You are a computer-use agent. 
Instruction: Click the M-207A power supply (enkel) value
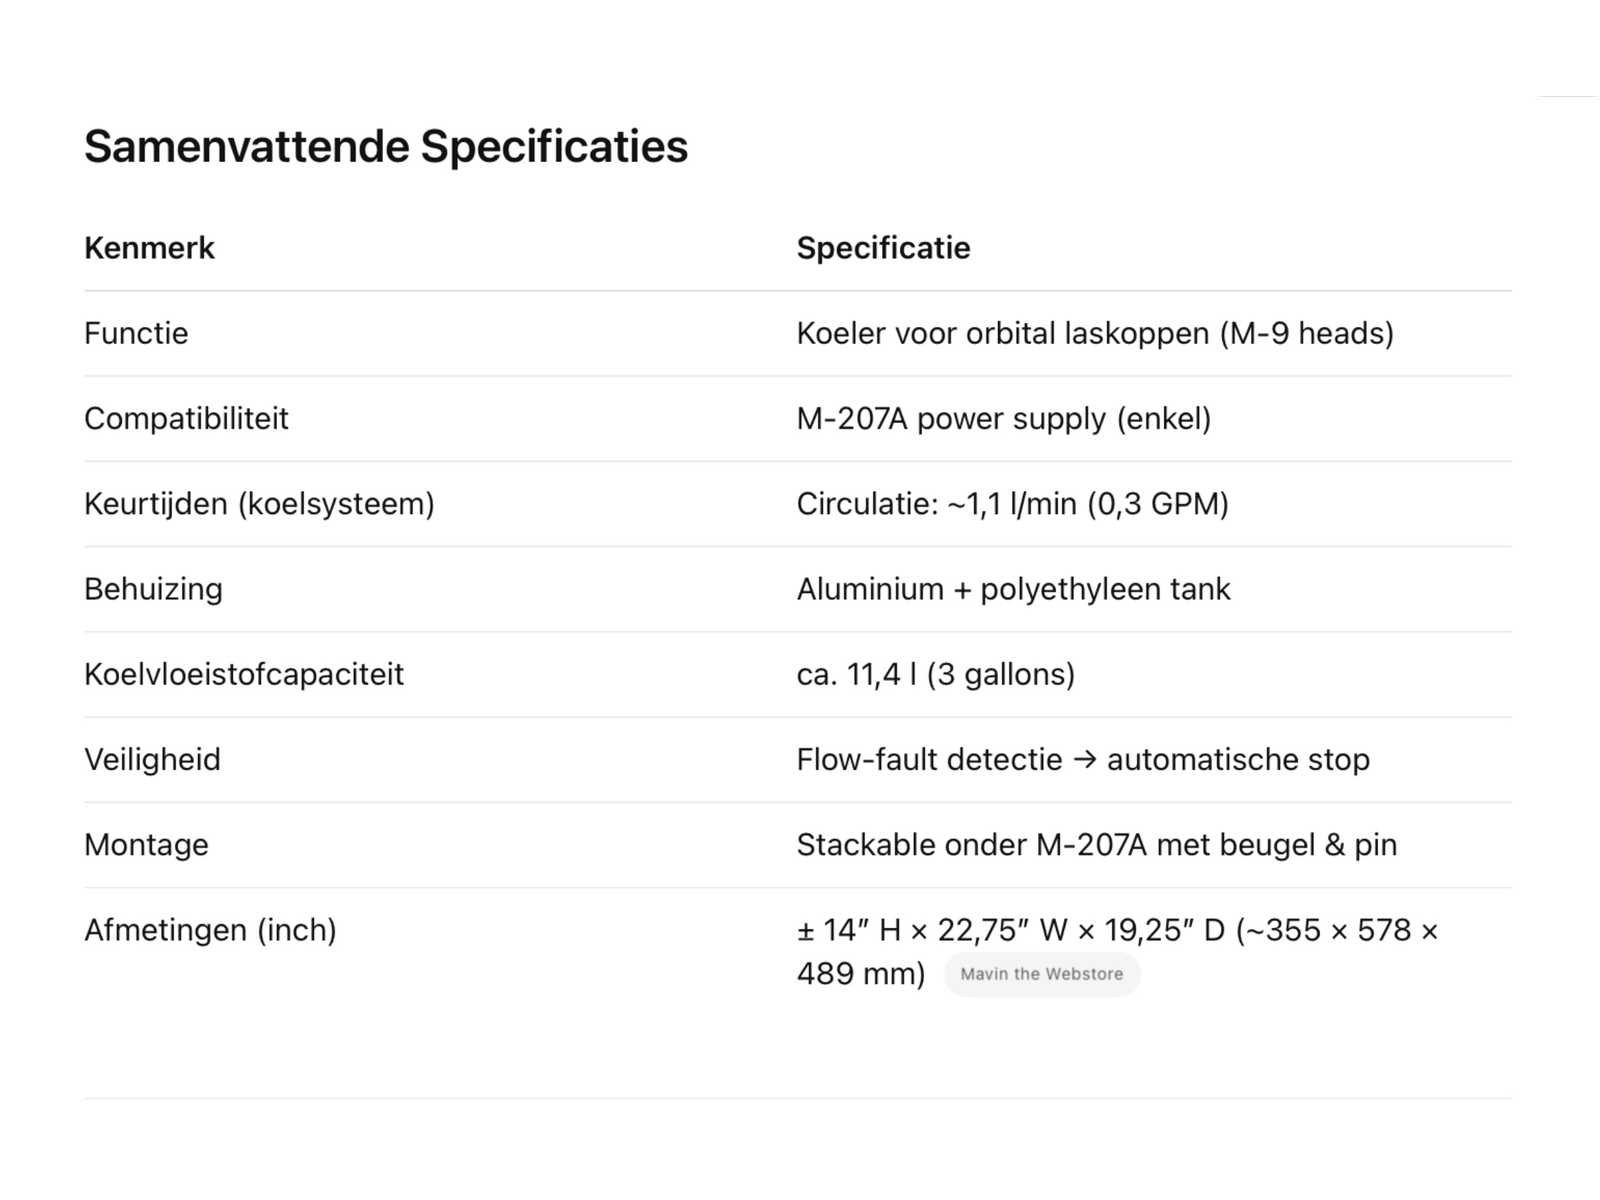(1003, 418)
